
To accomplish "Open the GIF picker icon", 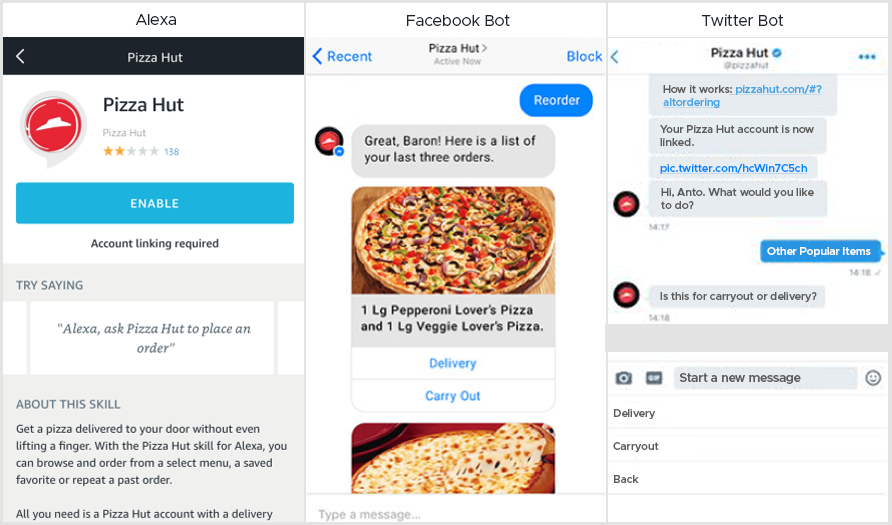I will (654, 378).
